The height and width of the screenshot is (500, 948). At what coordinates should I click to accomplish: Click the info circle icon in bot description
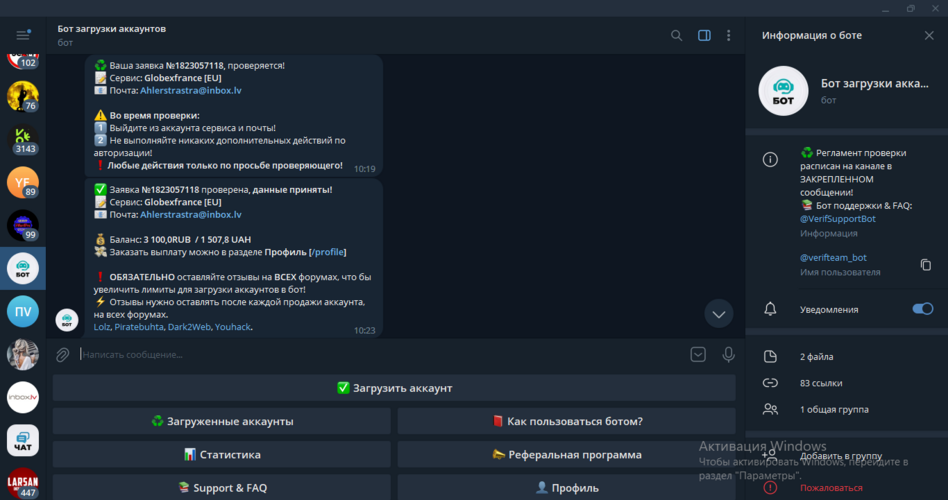[770, 160]
